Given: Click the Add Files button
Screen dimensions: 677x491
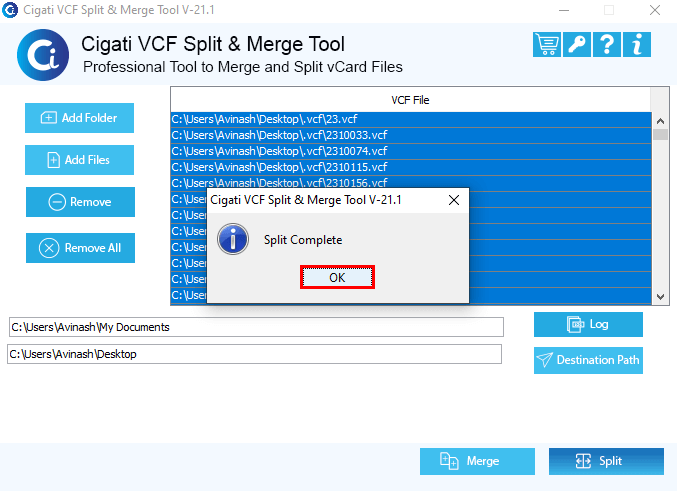Looking at the screenshot, I should coord(79,160).
